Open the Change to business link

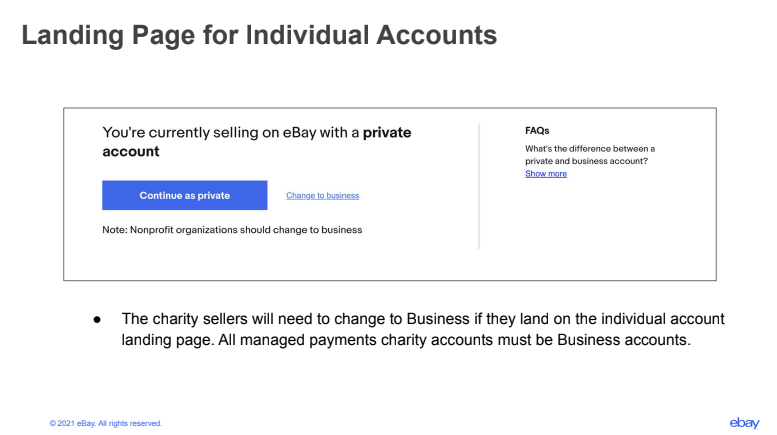323,195
